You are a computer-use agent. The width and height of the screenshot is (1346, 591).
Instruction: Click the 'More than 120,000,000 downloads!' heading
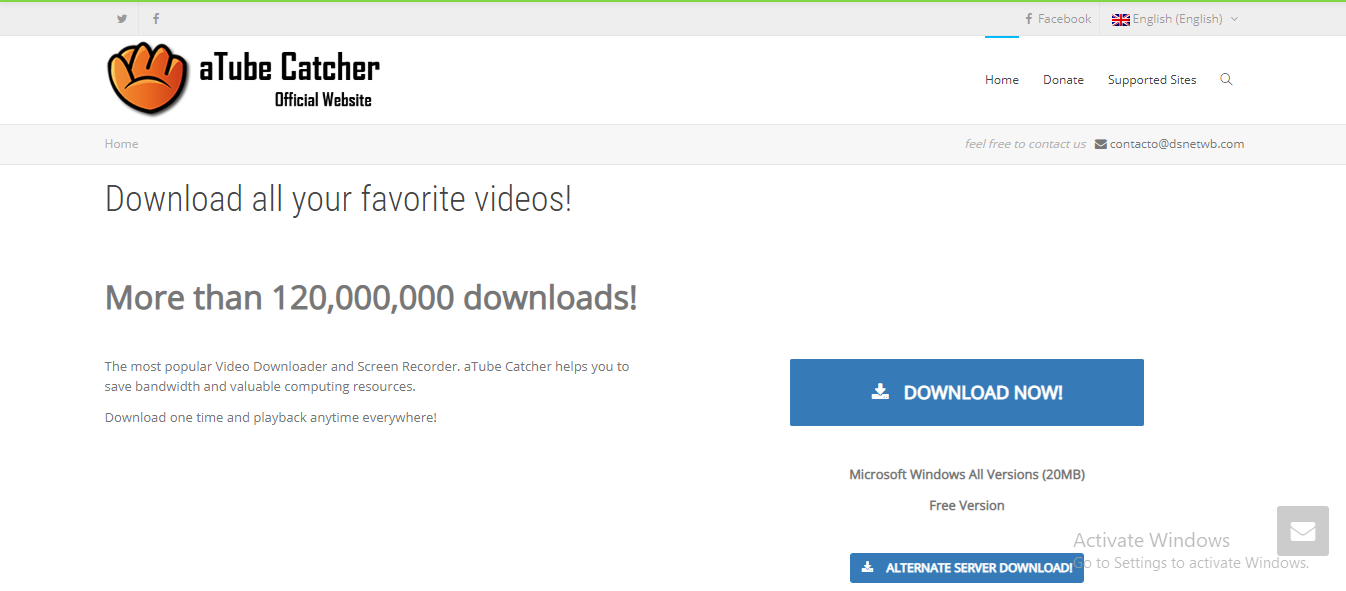tap(371, 298)
